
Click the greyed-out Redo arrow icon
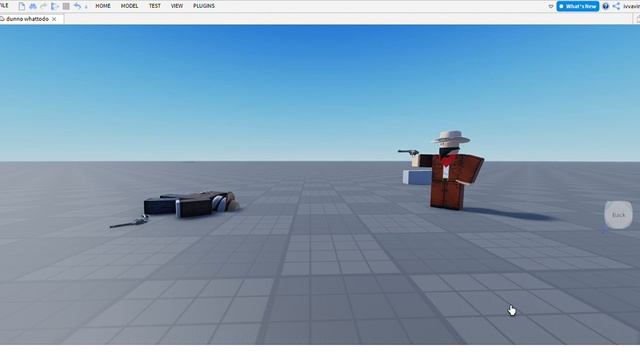tap(43, 6)
